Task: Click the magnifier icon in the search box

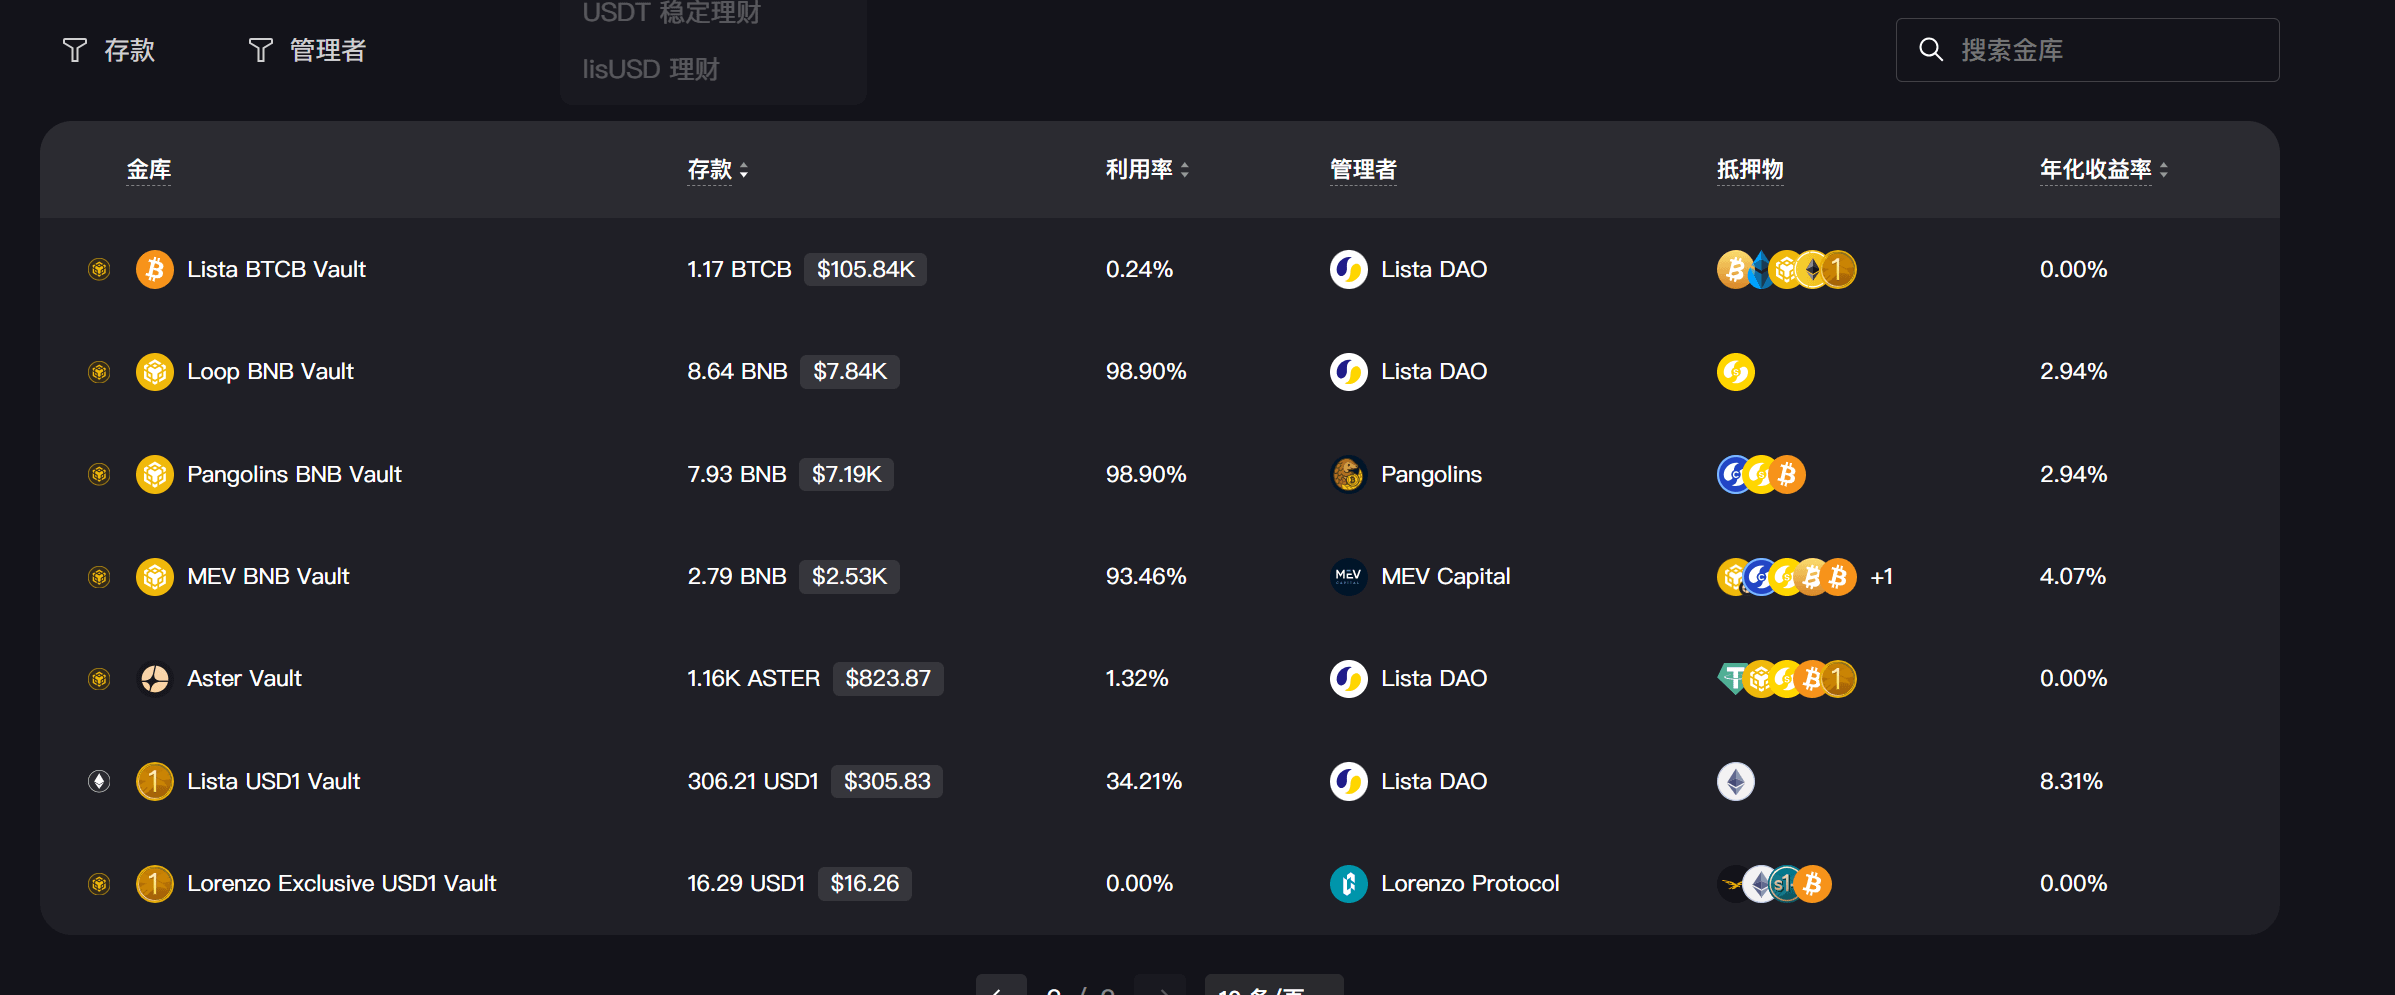Action: [x=1931, y=50]
